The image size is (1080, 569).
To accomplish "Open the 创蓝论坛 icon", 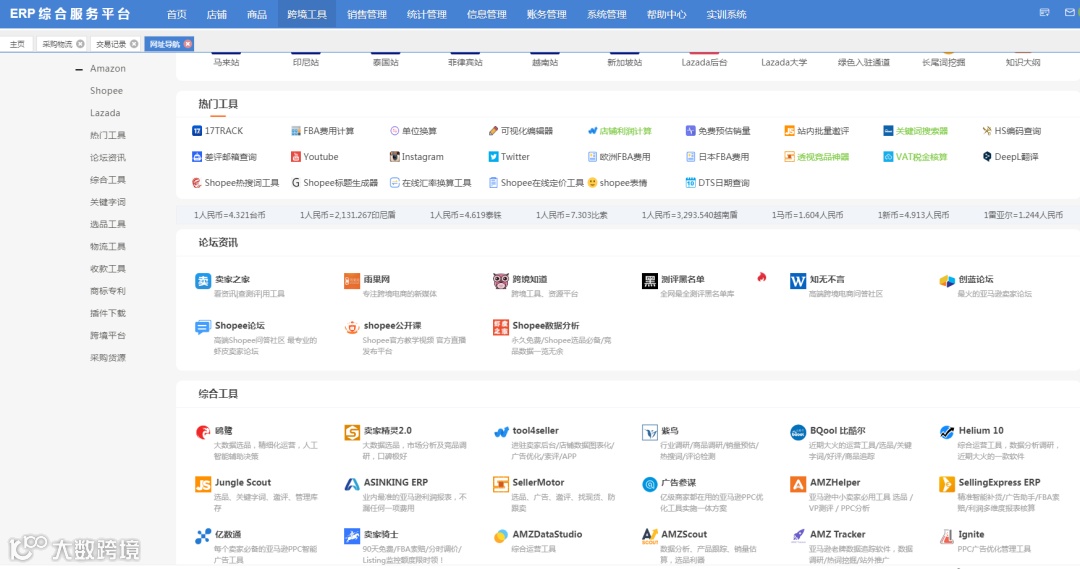I will (947, 280).
